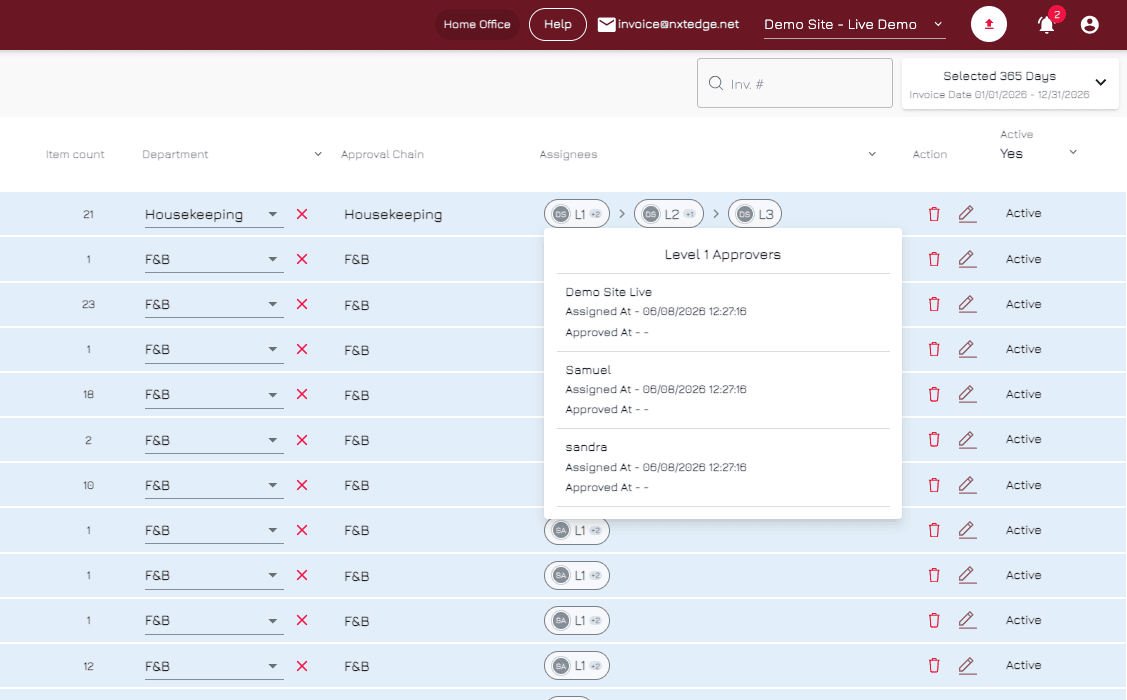Viewport: 1127px width, 700px height.
Task: Open the user account profile icon
Action: coord(1090,25)
